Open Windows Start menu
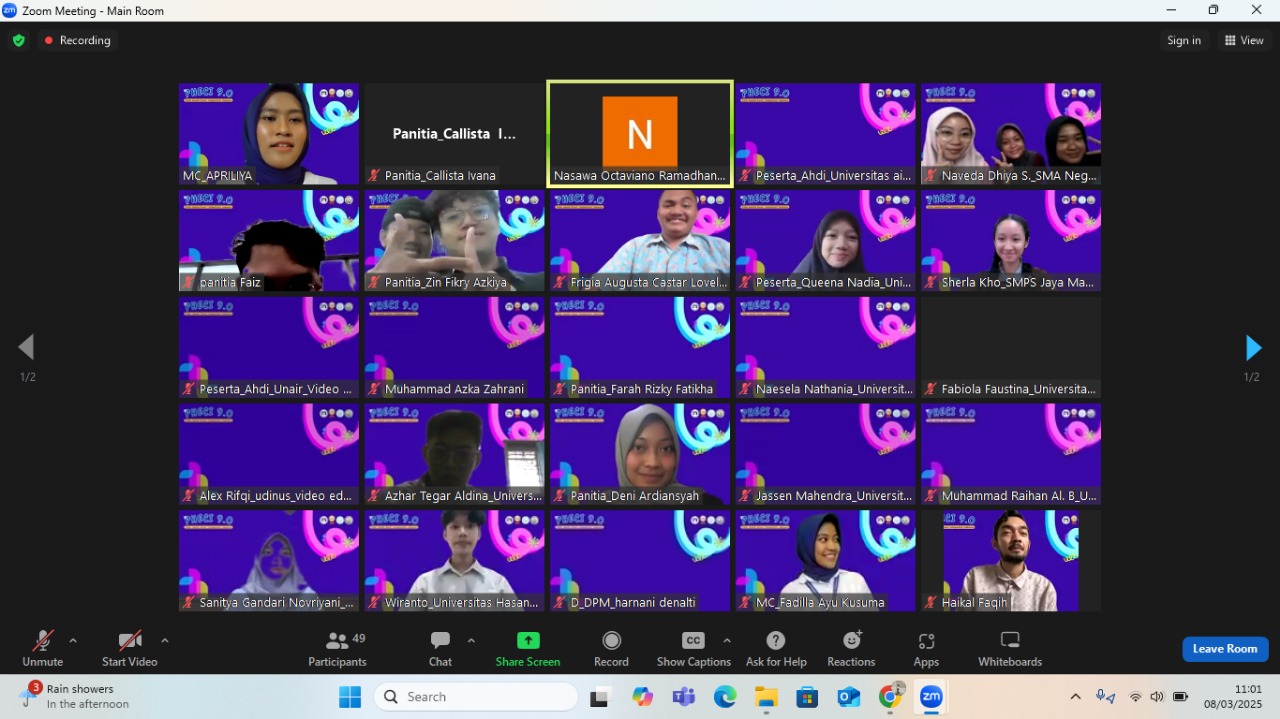 coord(350,697)
